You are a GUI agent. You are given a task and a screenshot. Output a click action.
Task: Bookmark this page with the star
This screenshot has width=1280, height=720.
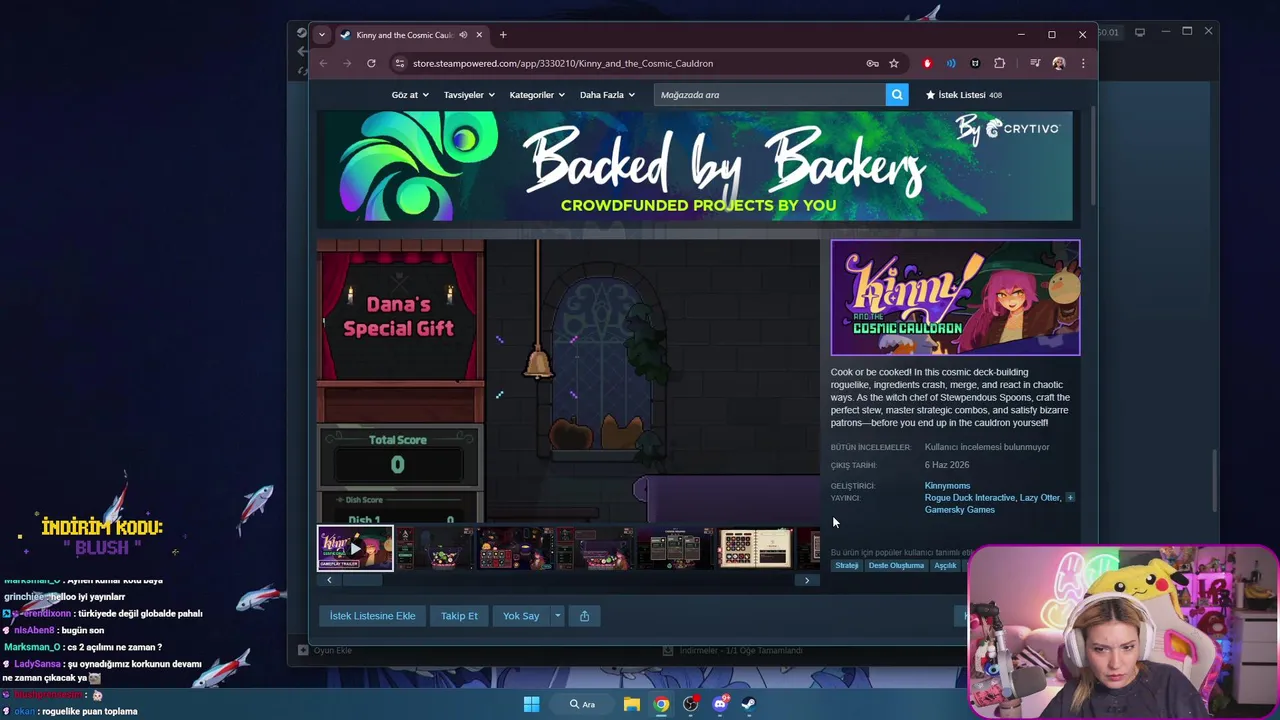tap(894, 63)
